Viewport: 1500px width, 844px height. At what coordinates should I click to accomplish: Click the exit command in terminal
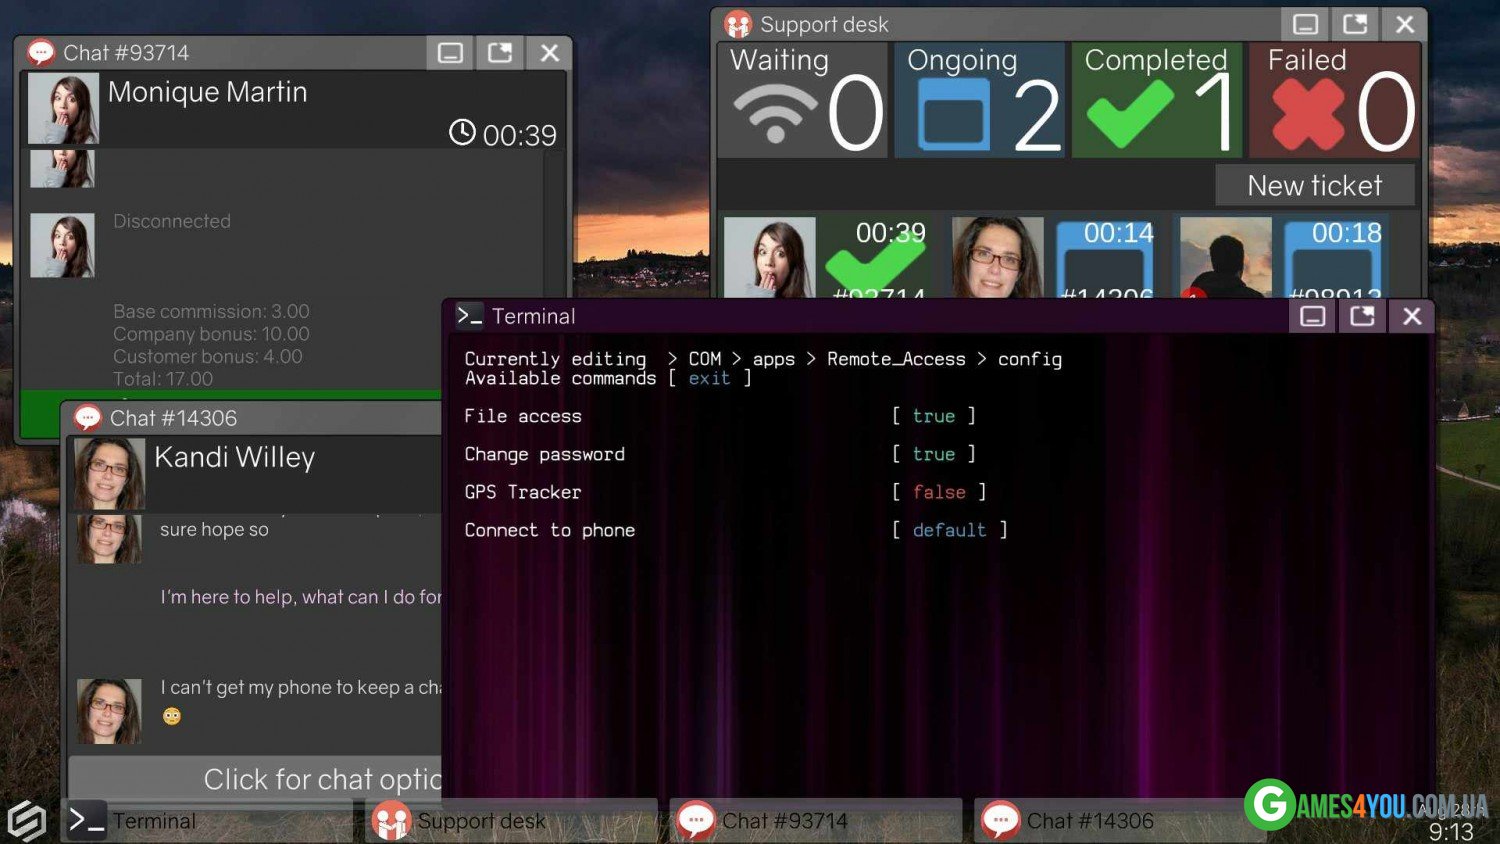[709, 378]
